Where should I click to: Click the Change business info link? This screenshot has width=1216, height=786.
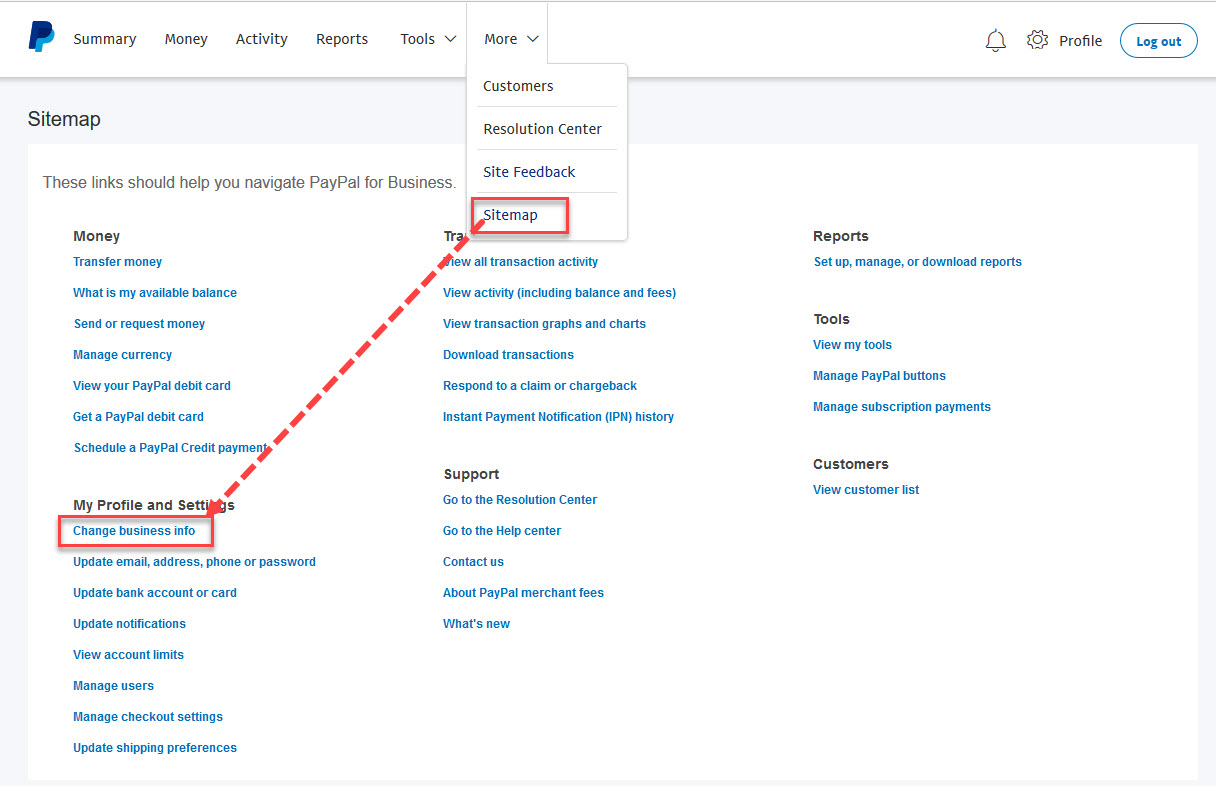coord(134,531)
